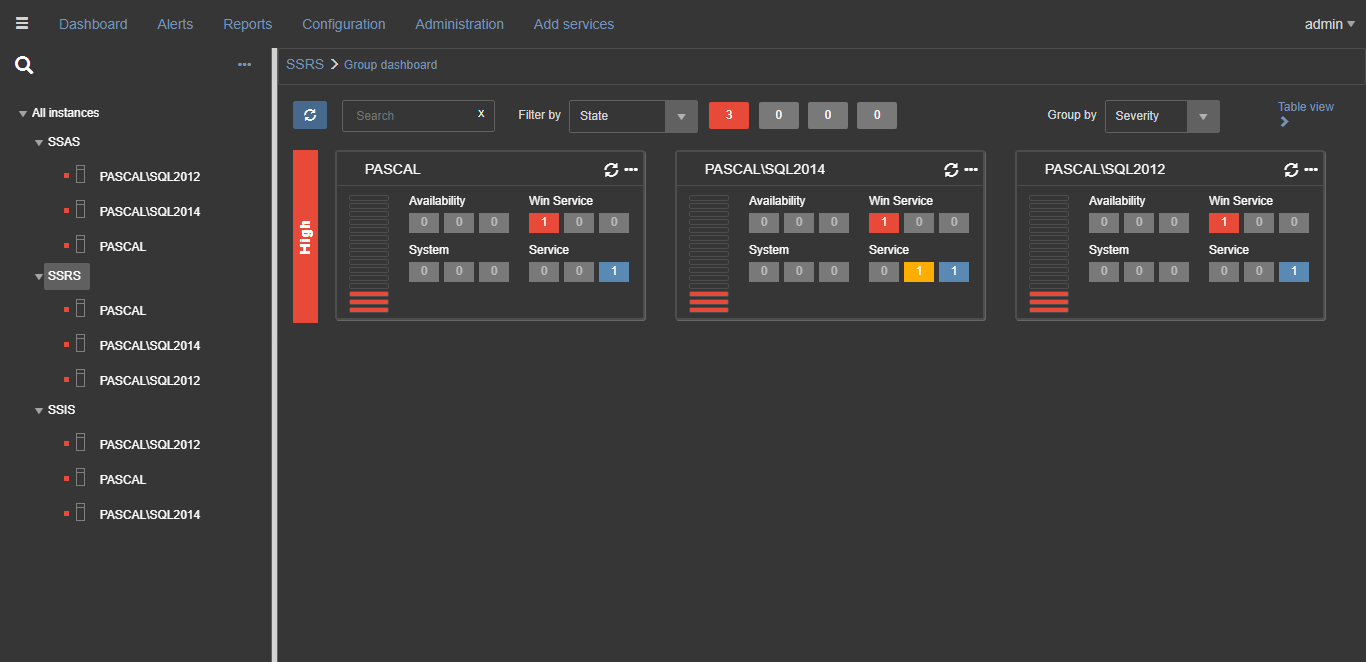
Task: Open the Dashboard menu
Action: click(x=93, y=24)
